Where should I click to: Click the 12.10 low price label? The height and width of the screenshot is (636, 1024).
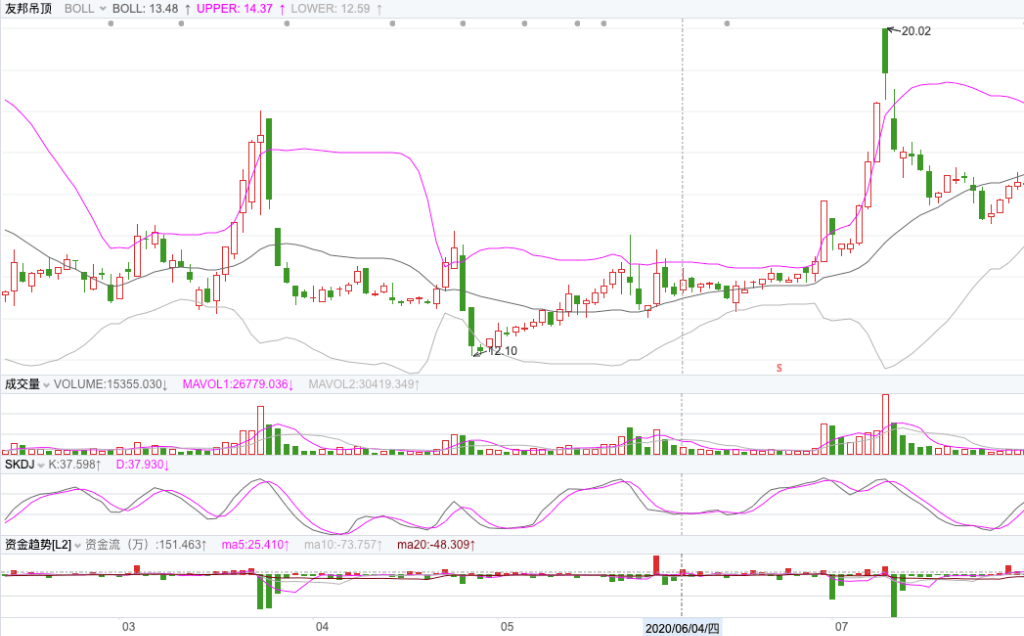(x=502, y=351)
